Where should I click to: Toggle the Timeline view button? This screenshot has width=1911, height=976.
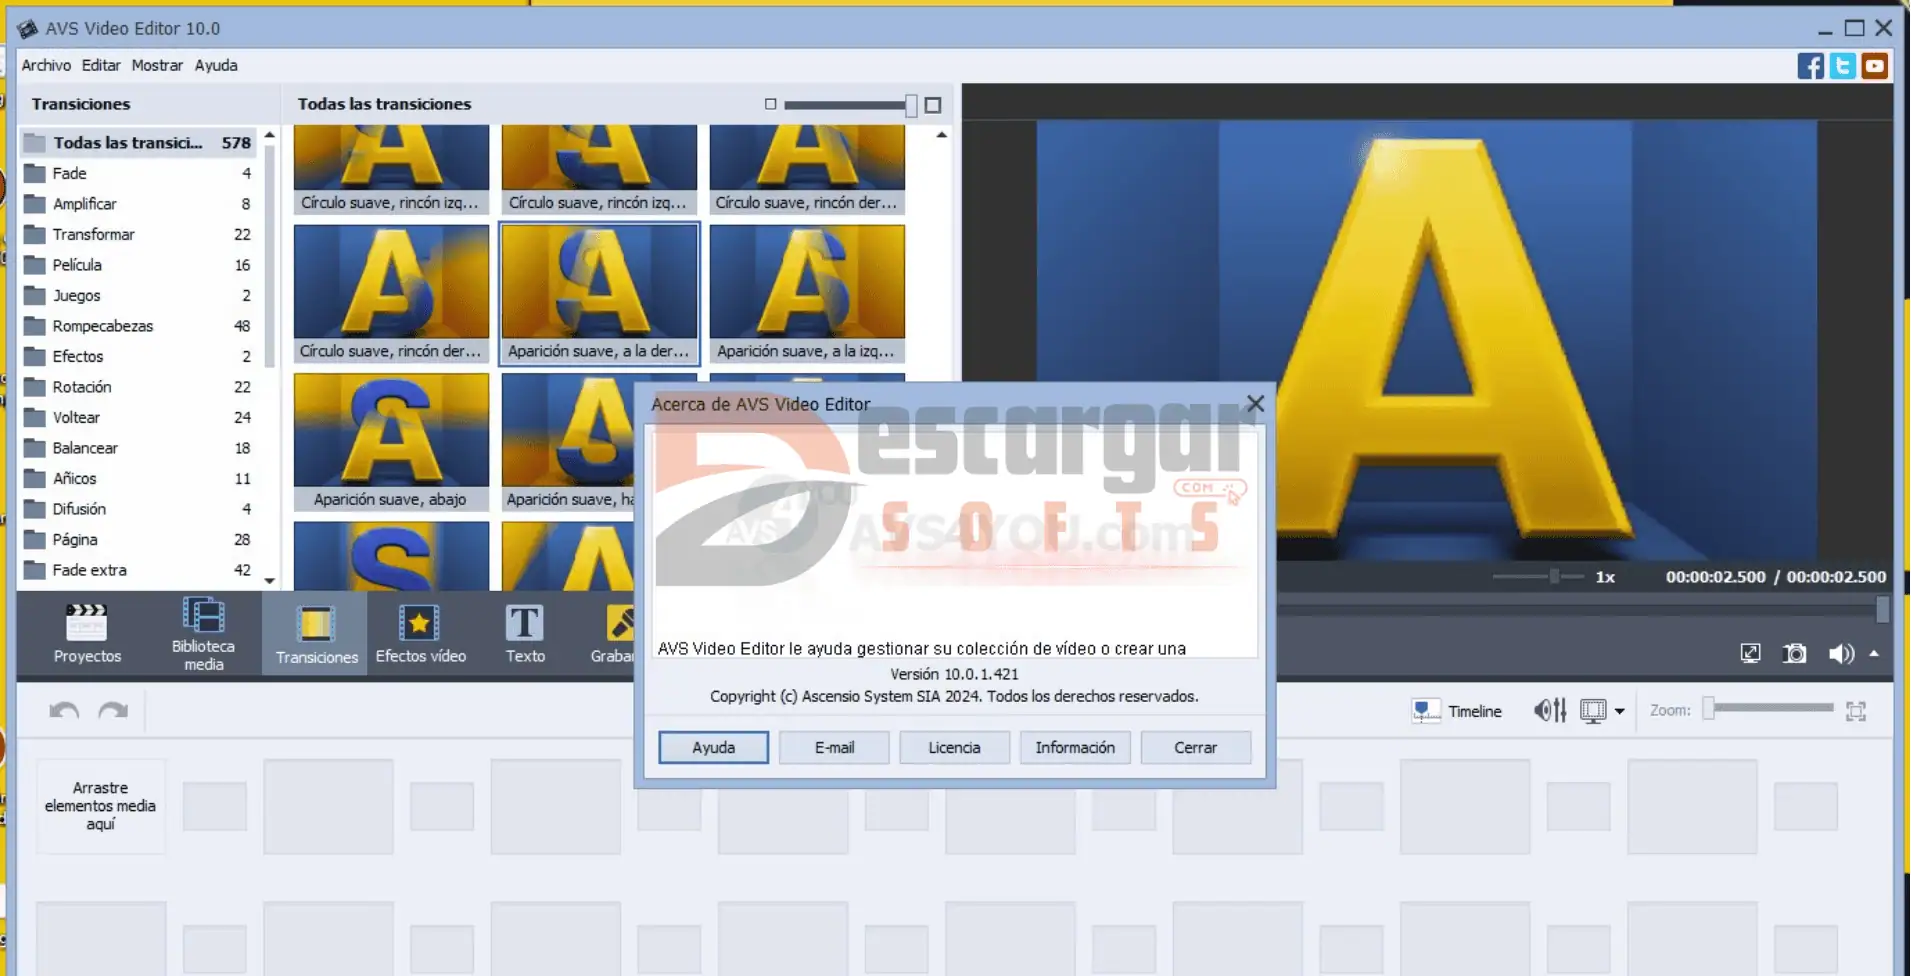click(x=1457, y=711)
